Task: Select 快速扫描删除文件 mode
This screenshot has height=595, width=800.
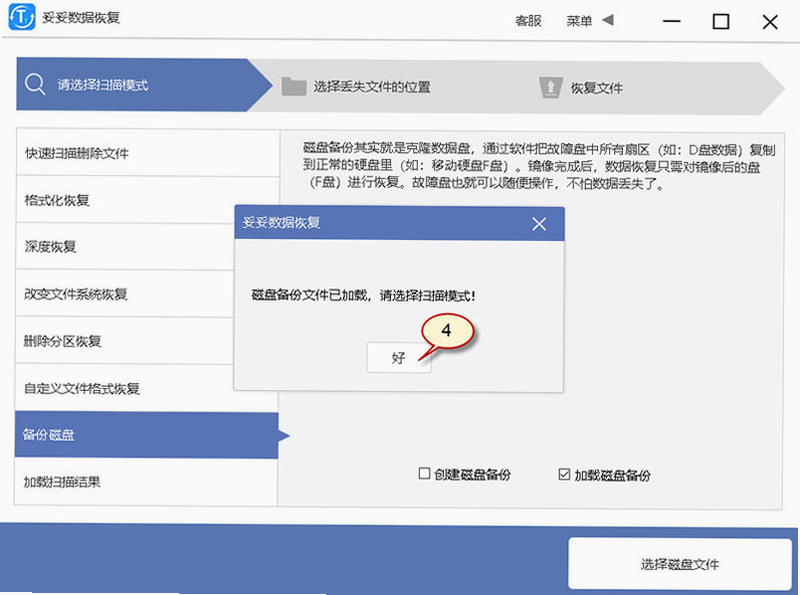Action: [147, 153]
